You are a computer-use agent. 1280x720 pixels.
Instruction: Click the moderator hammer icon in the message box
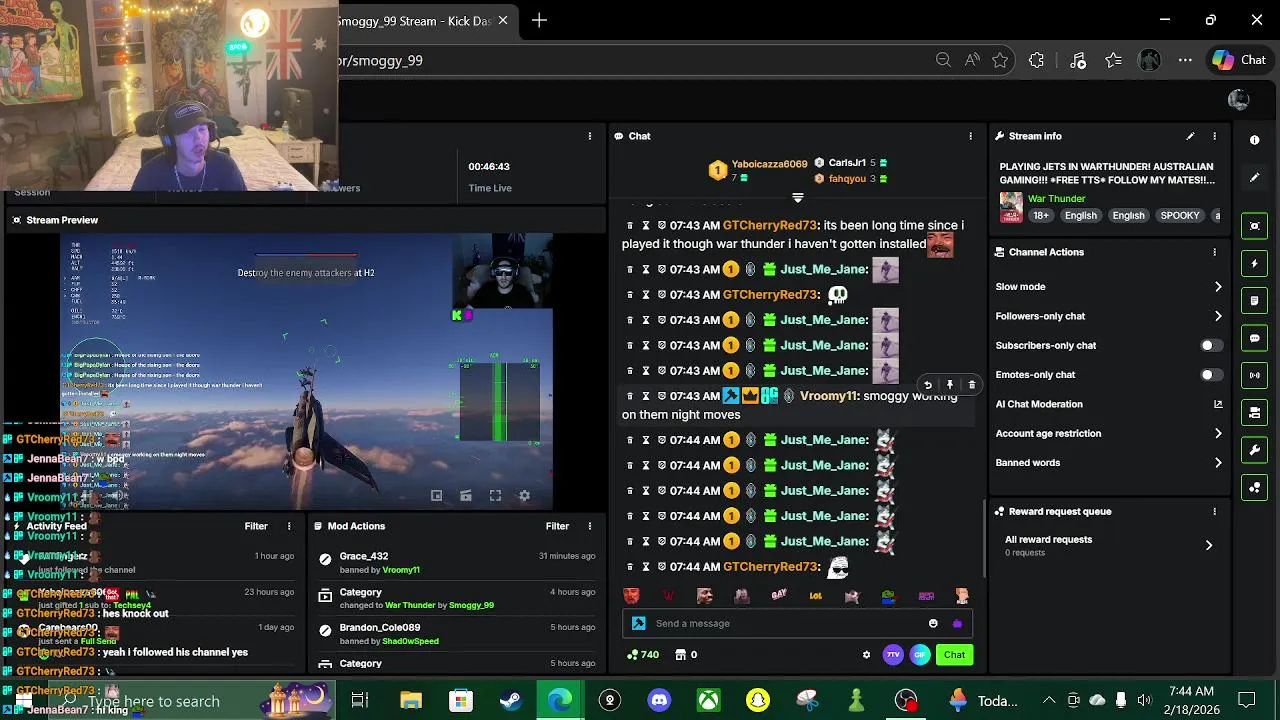pyautogui.click(x=639, y=623)
